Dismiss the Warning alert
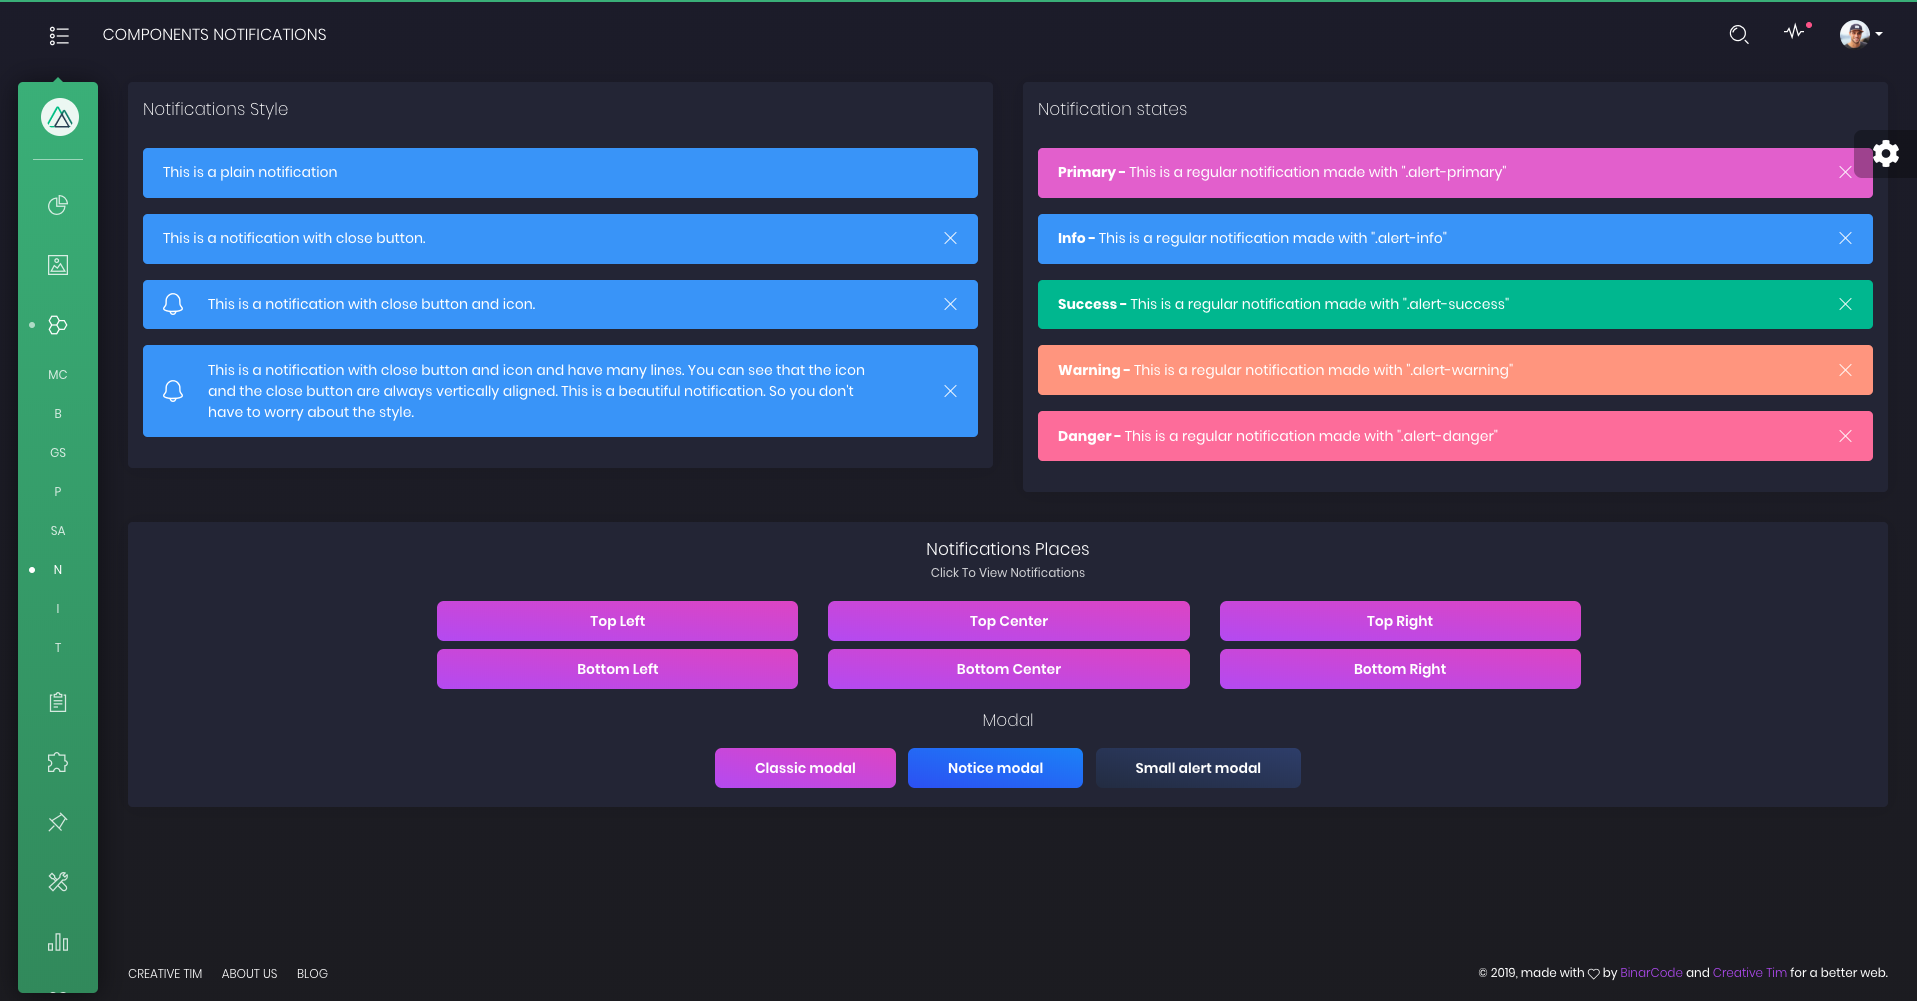Screen dimensions: 1917x1001 coord(1845,370)
